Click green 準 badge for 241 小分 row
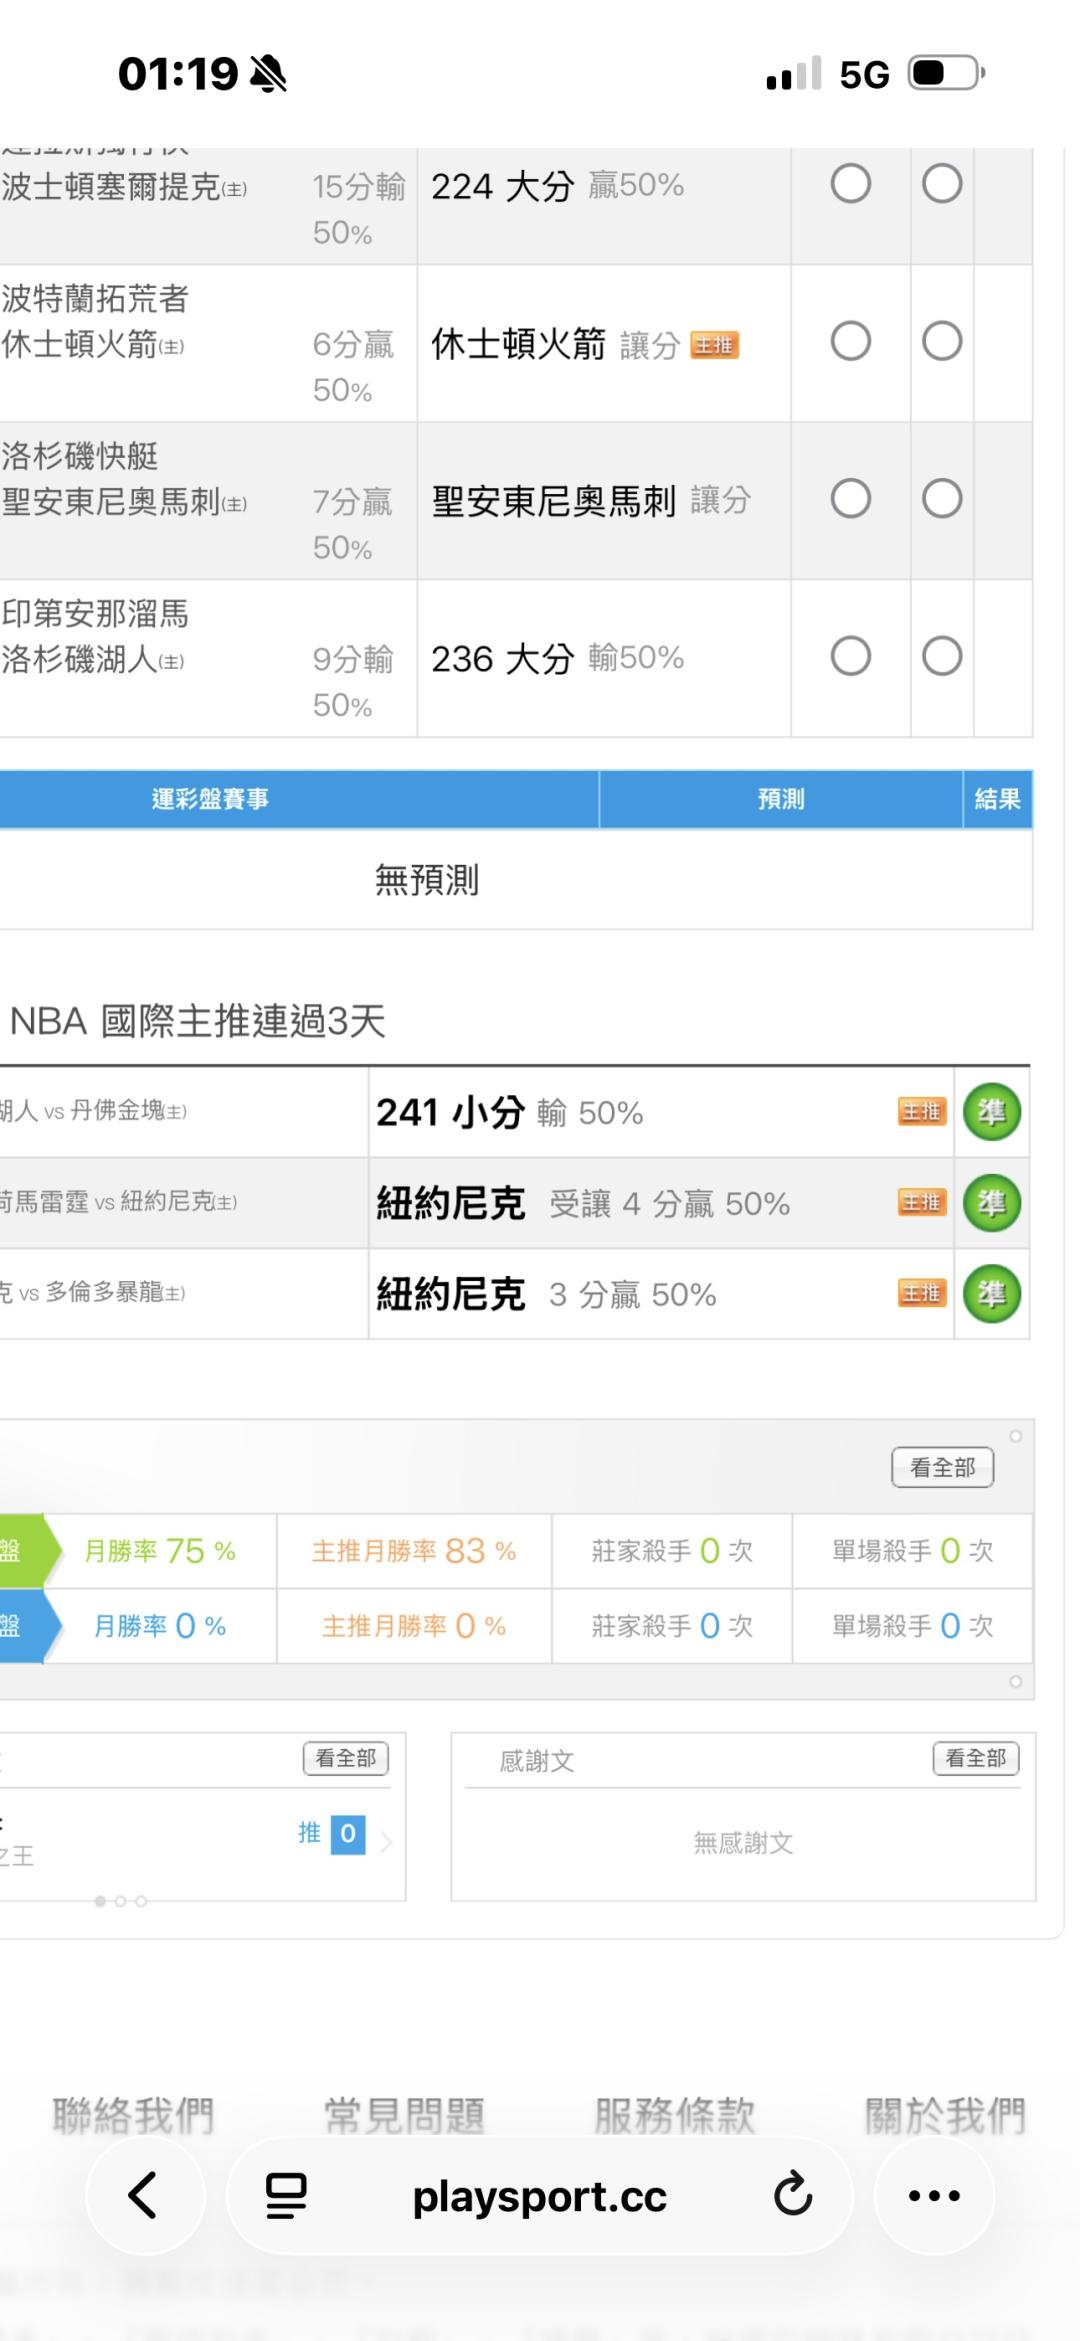The width and height of the screenshot is (1080, 2341). tap(991, 1113)
